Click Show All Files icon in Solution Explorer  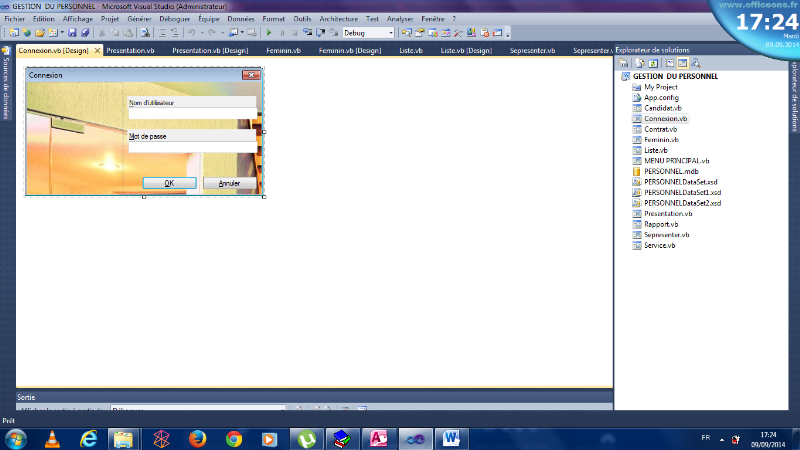point(640,63)
